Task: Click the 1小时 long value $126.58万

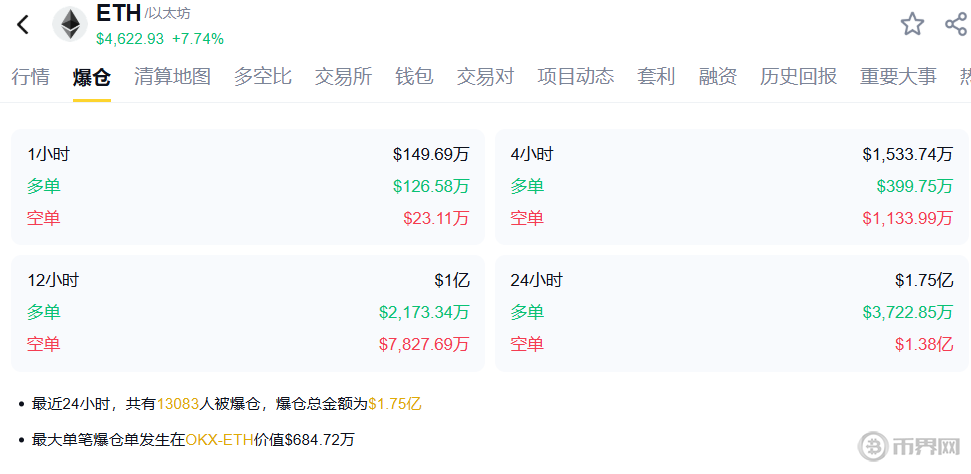Action: [x=431, y=186]
